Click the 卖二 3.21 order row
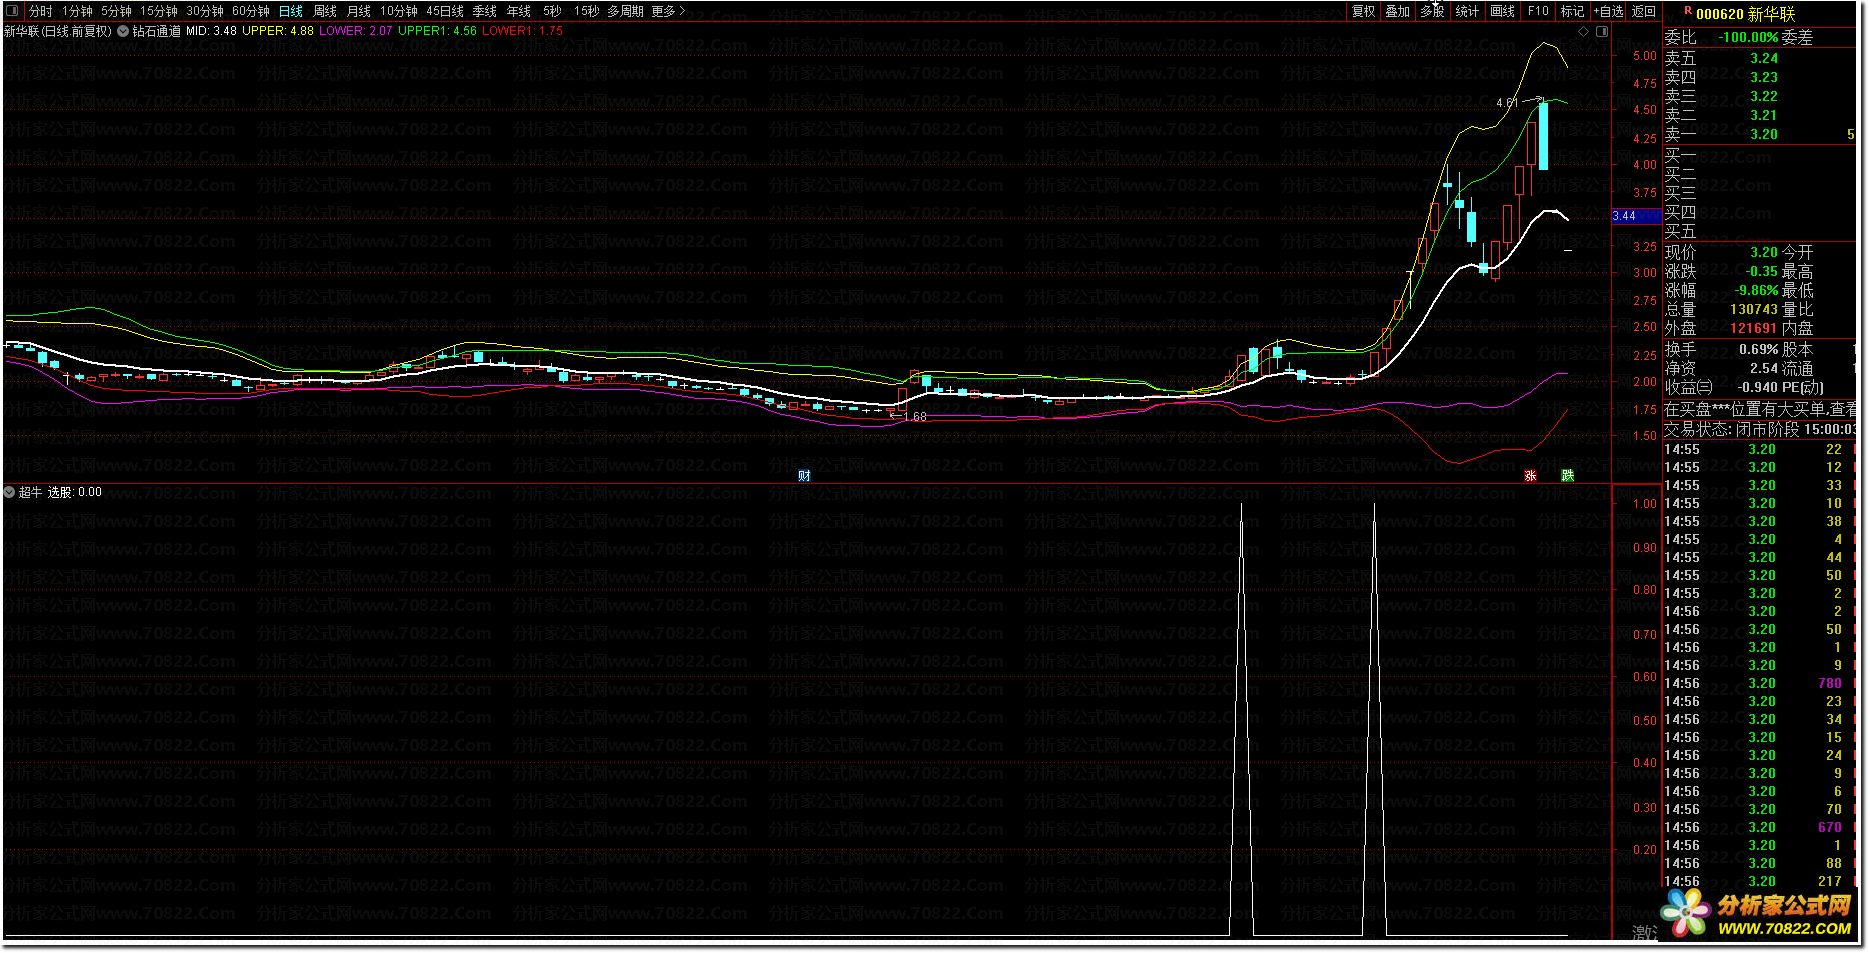 1759,115
